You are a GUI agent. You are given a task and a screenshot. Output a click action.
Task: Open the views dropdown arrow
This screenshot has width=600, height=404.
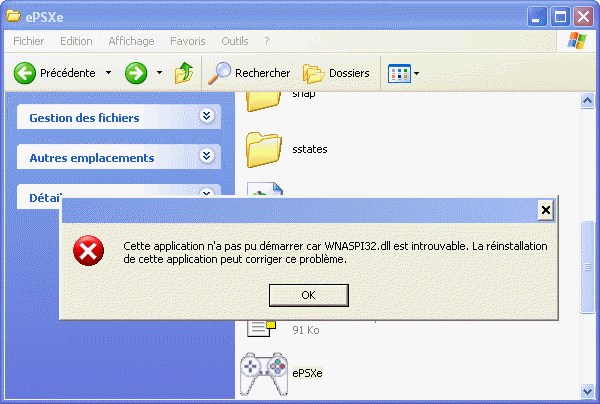(417, 73)
